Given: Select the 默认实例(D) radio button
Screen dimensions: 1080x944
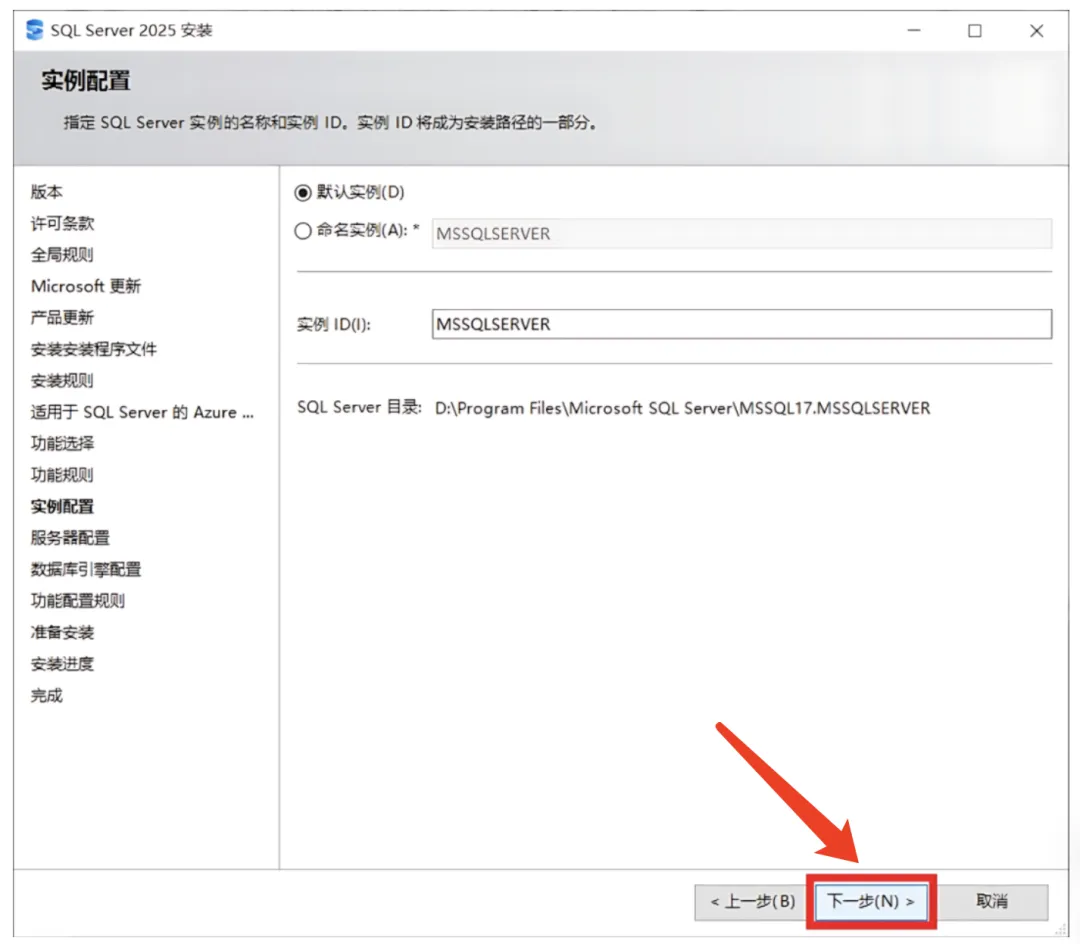Looking at the screenshot, I should [302, 193].
